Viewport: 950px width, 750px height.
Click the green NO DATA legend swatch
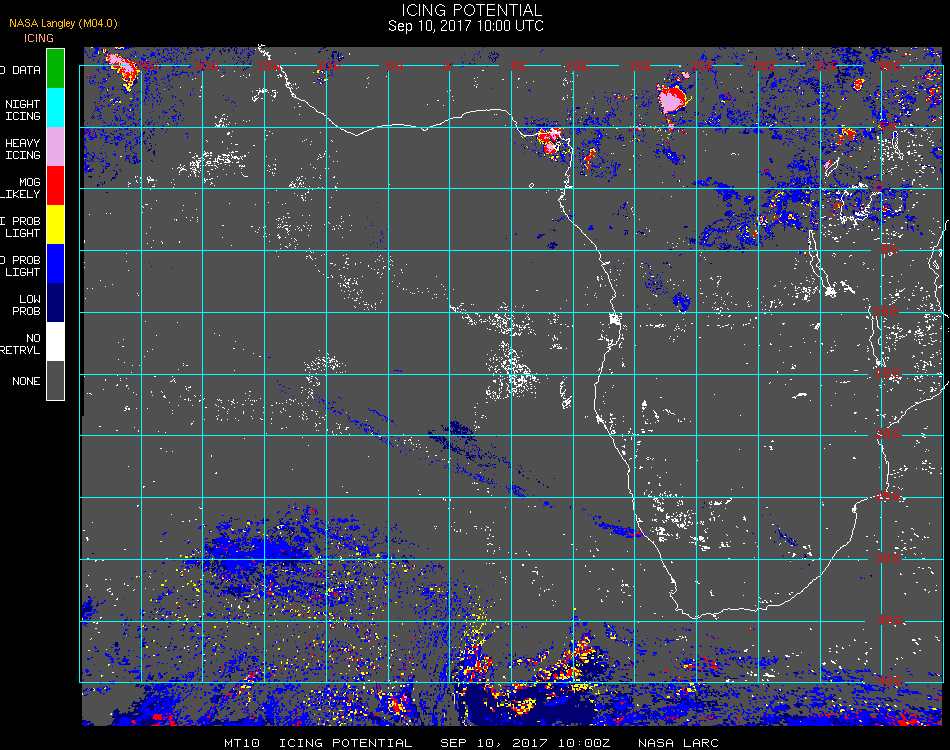pos(55,68)
